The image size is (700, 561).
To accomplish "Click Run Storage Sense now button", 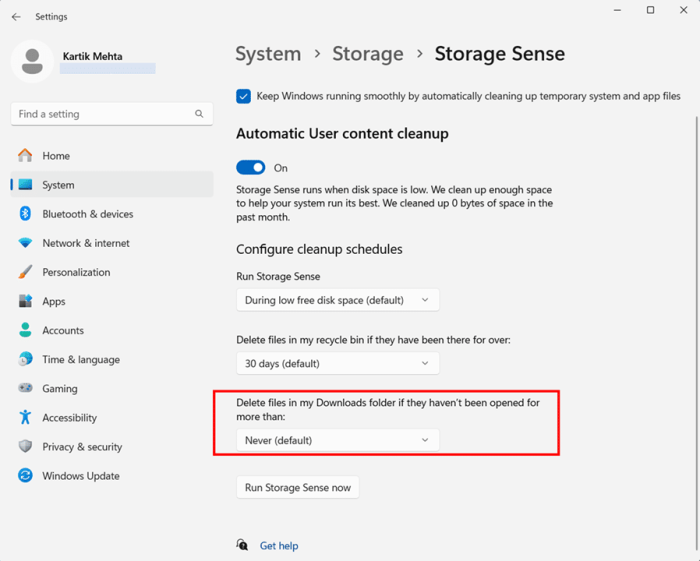I will coord(298,487).
